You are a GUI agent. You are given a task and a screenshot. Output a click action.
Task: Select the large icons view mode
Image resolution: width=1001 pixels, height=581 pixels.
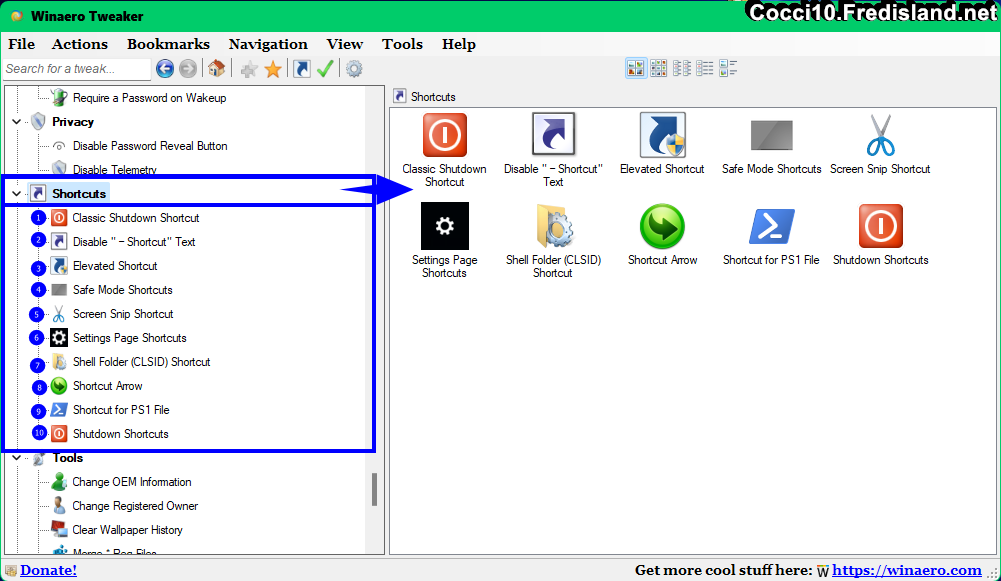coord(636,68)
